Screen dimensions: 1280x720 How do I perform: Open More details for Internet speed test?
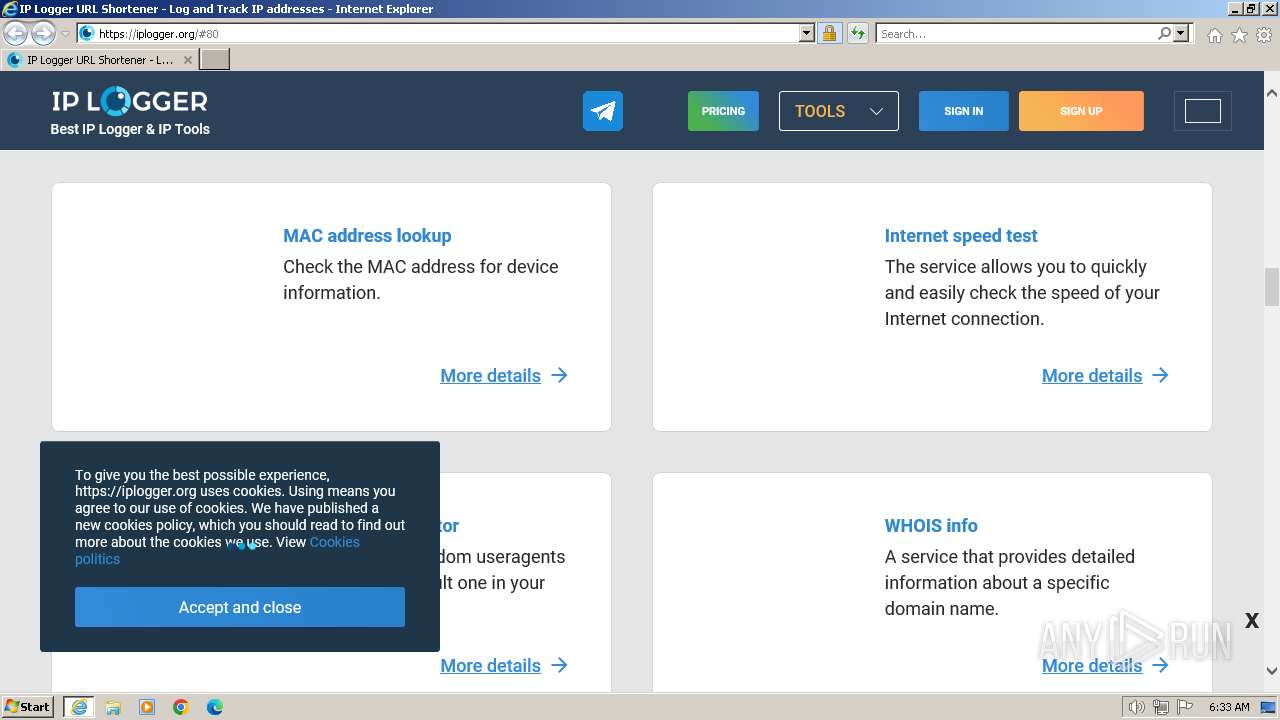tap(1105, 376)
